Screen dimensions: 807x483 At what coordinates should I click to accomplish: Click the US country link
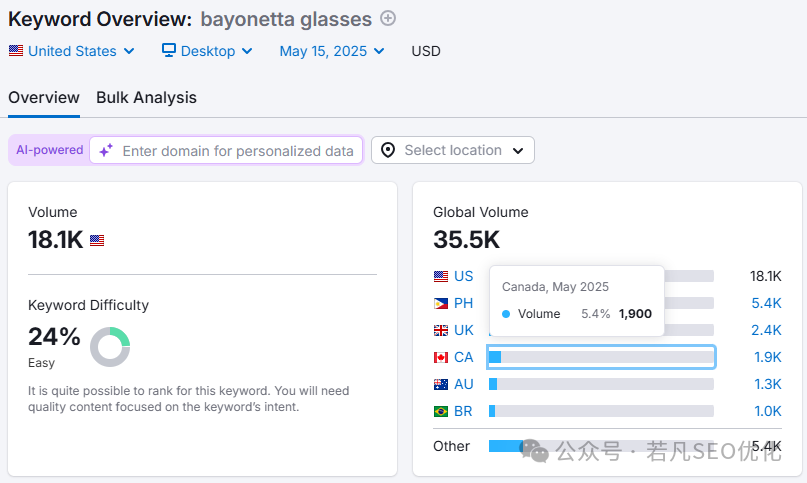tap(464, 276)
